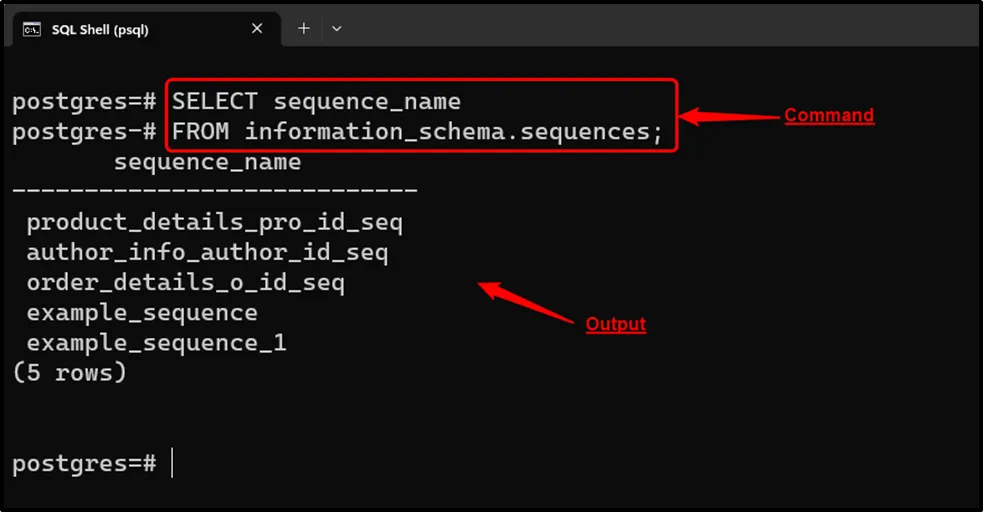Close the SQL Shell (psql) tab
The height and width of the screenshot is (512, 983).
[257, 29]
